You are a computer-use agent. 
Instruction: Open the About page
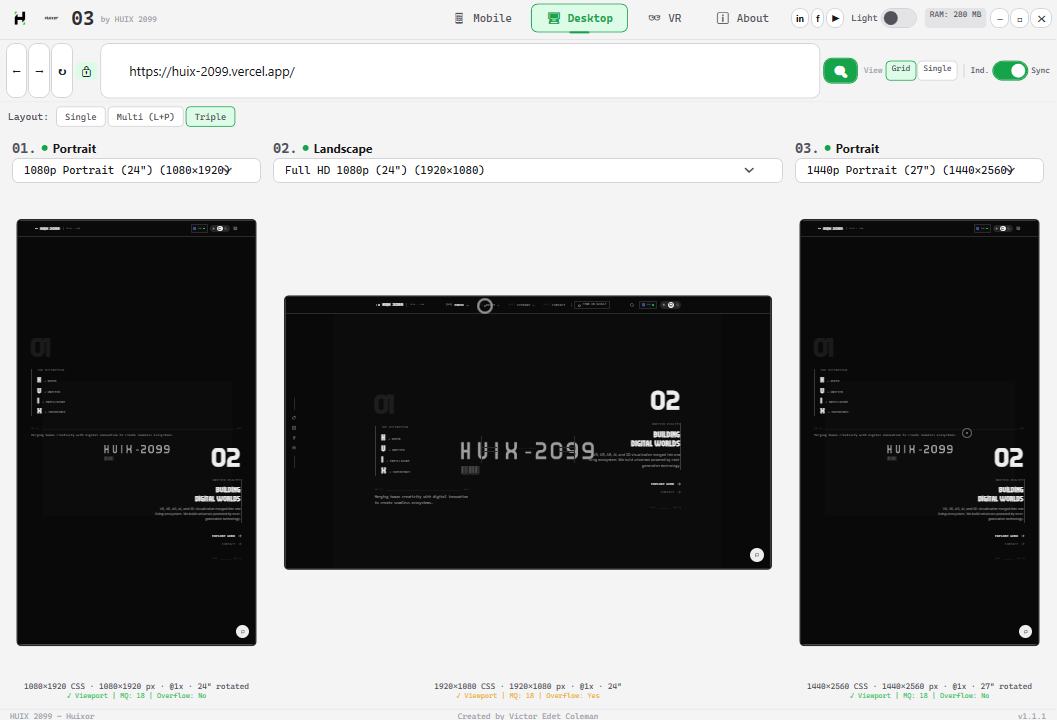(743, 18)
